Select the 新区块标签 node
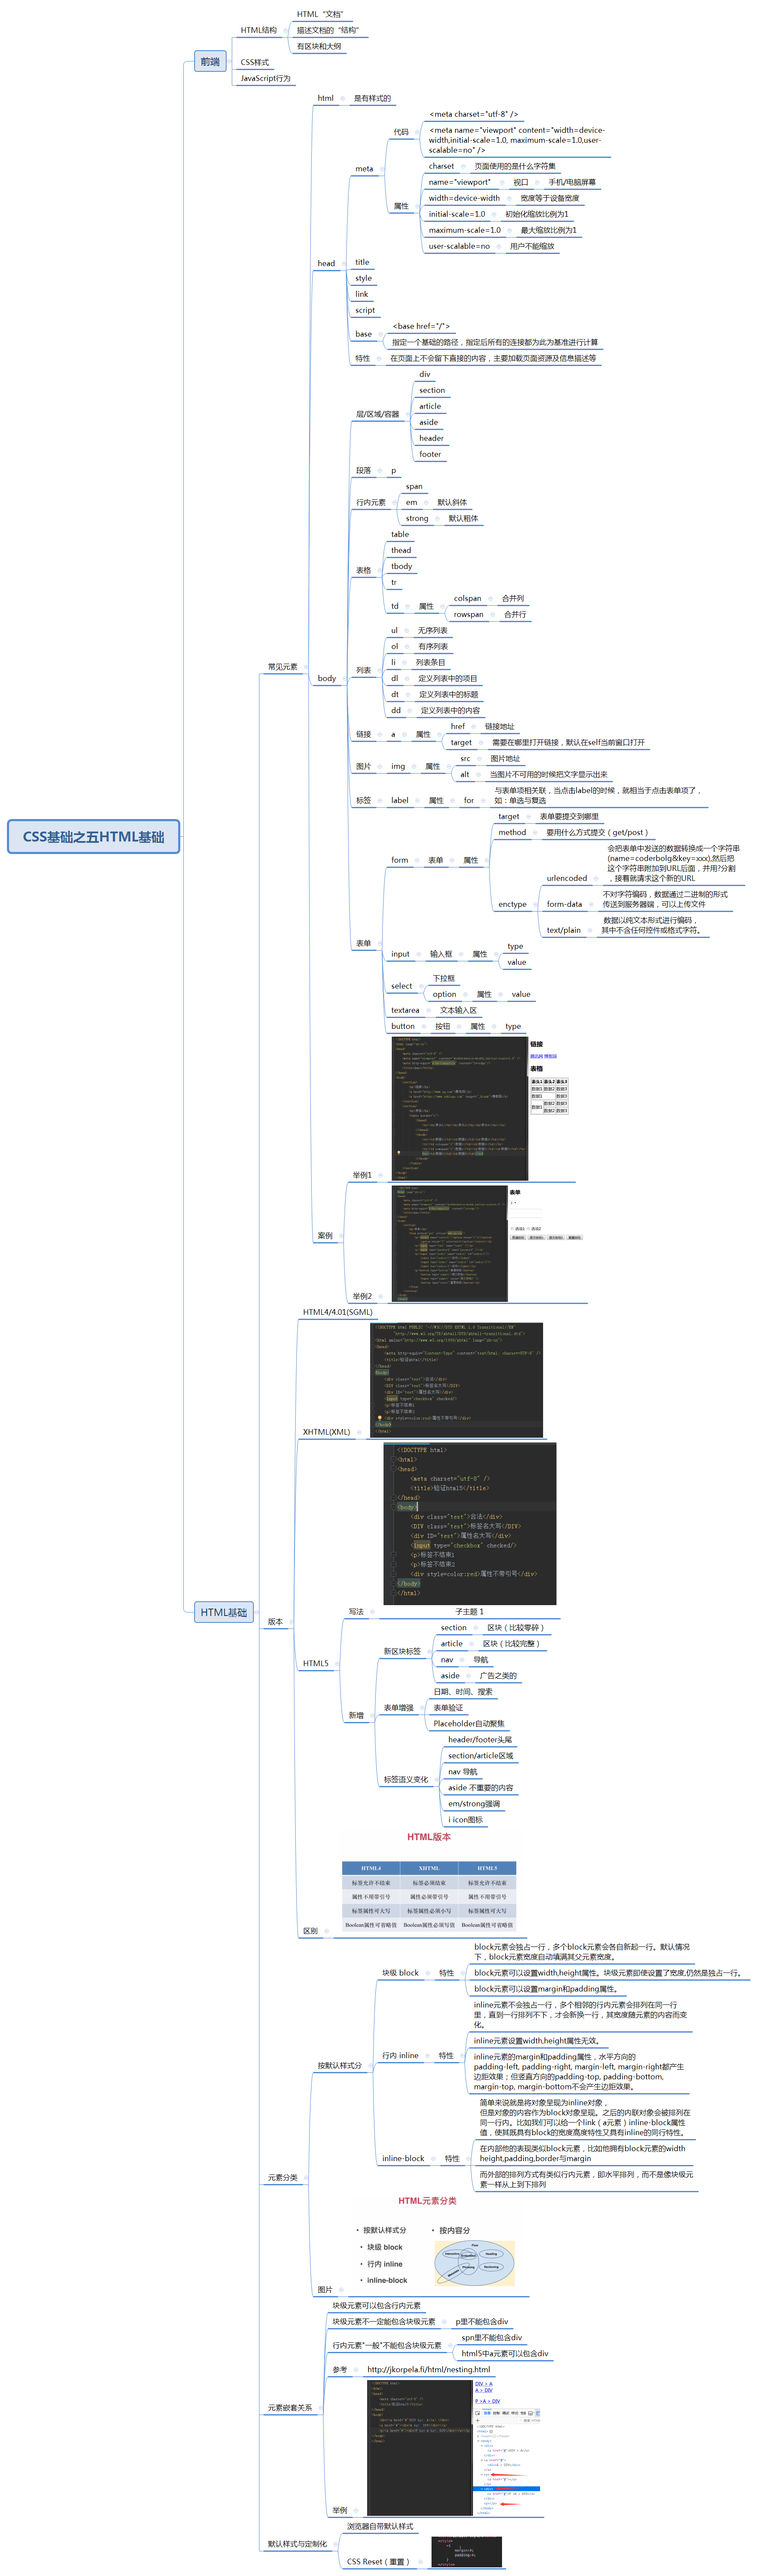This screenshot has height=2576, width=758. [402, 1651]
